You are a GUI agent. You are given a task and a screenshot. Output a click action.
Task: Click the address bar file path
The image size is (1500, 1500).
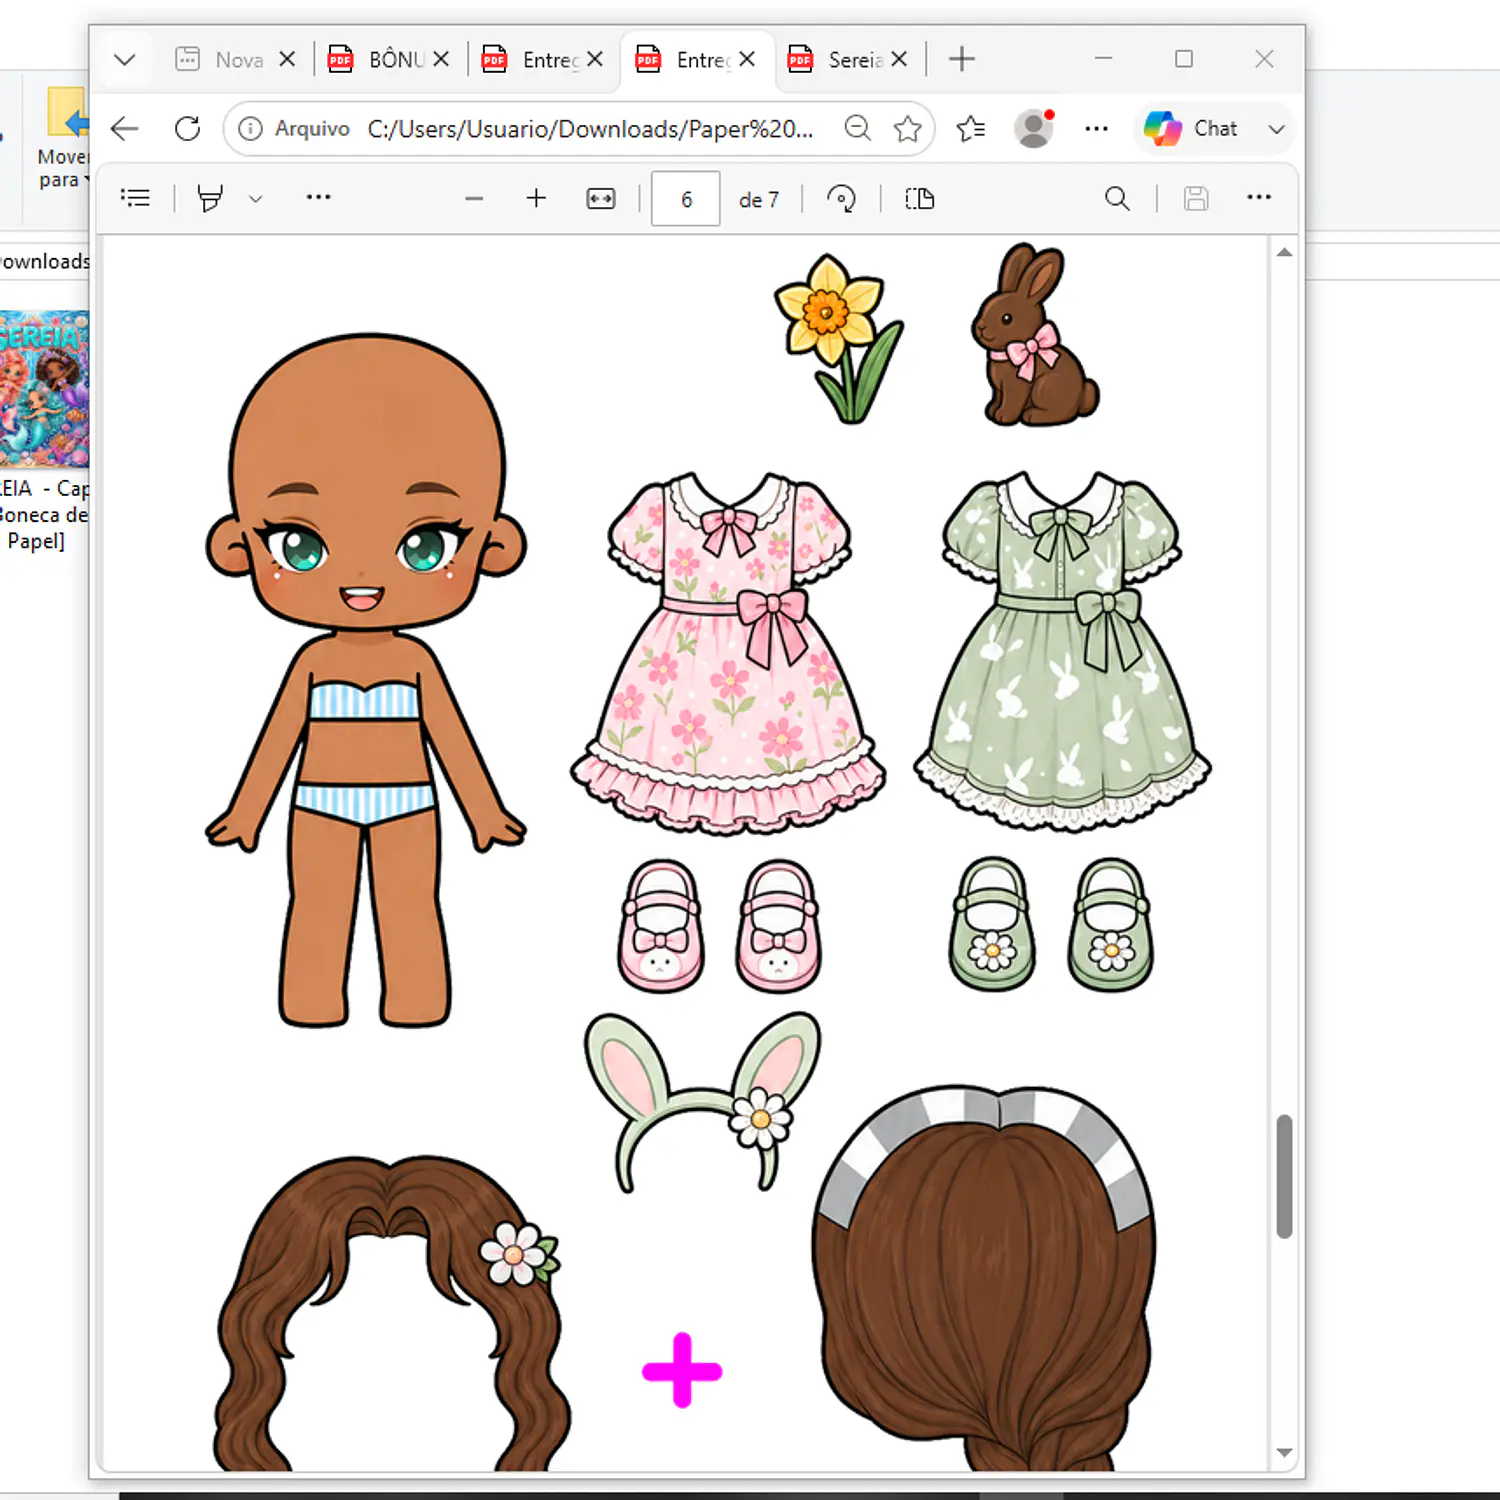(590, 129)
